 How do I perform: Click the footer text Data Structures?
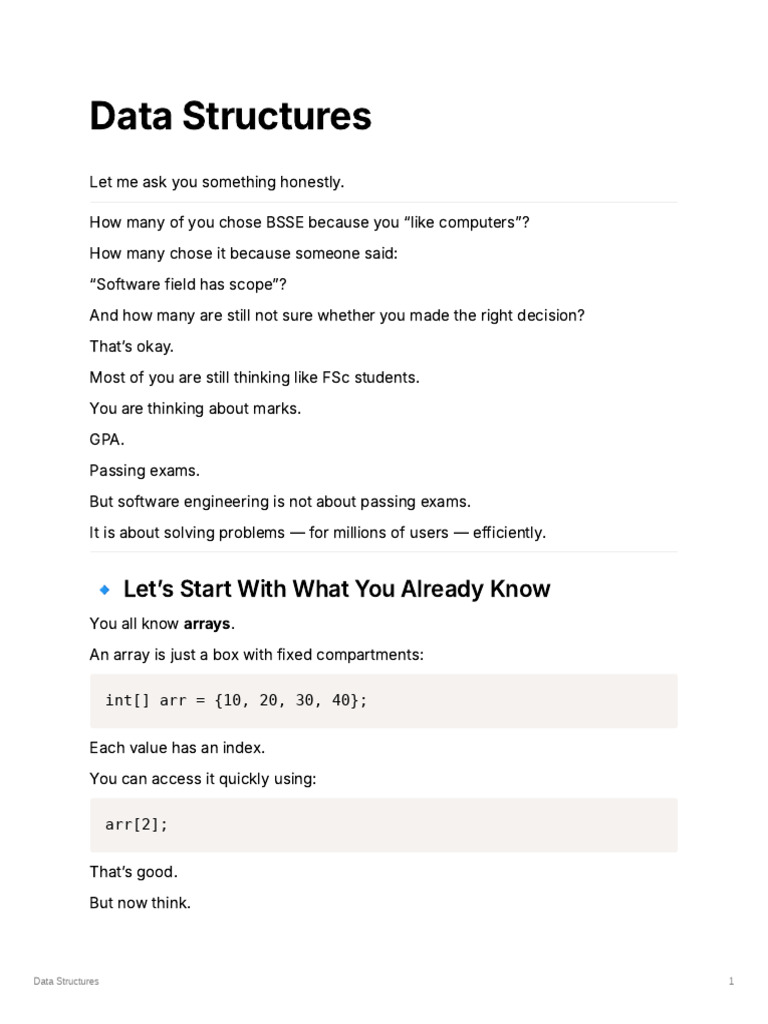coord(66,981)
